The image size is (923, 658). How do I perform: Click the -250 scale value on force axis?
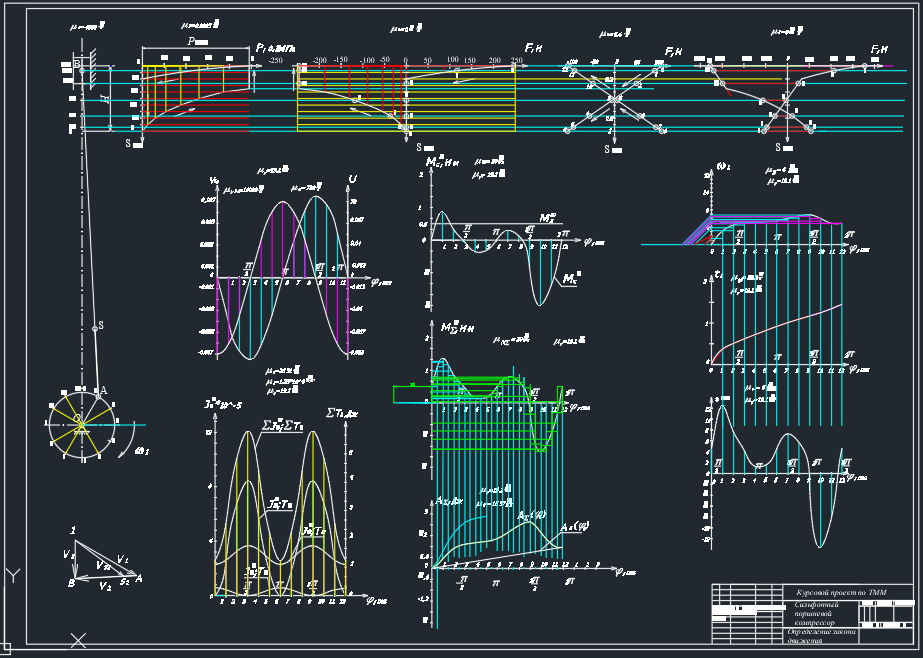(275, 61)
